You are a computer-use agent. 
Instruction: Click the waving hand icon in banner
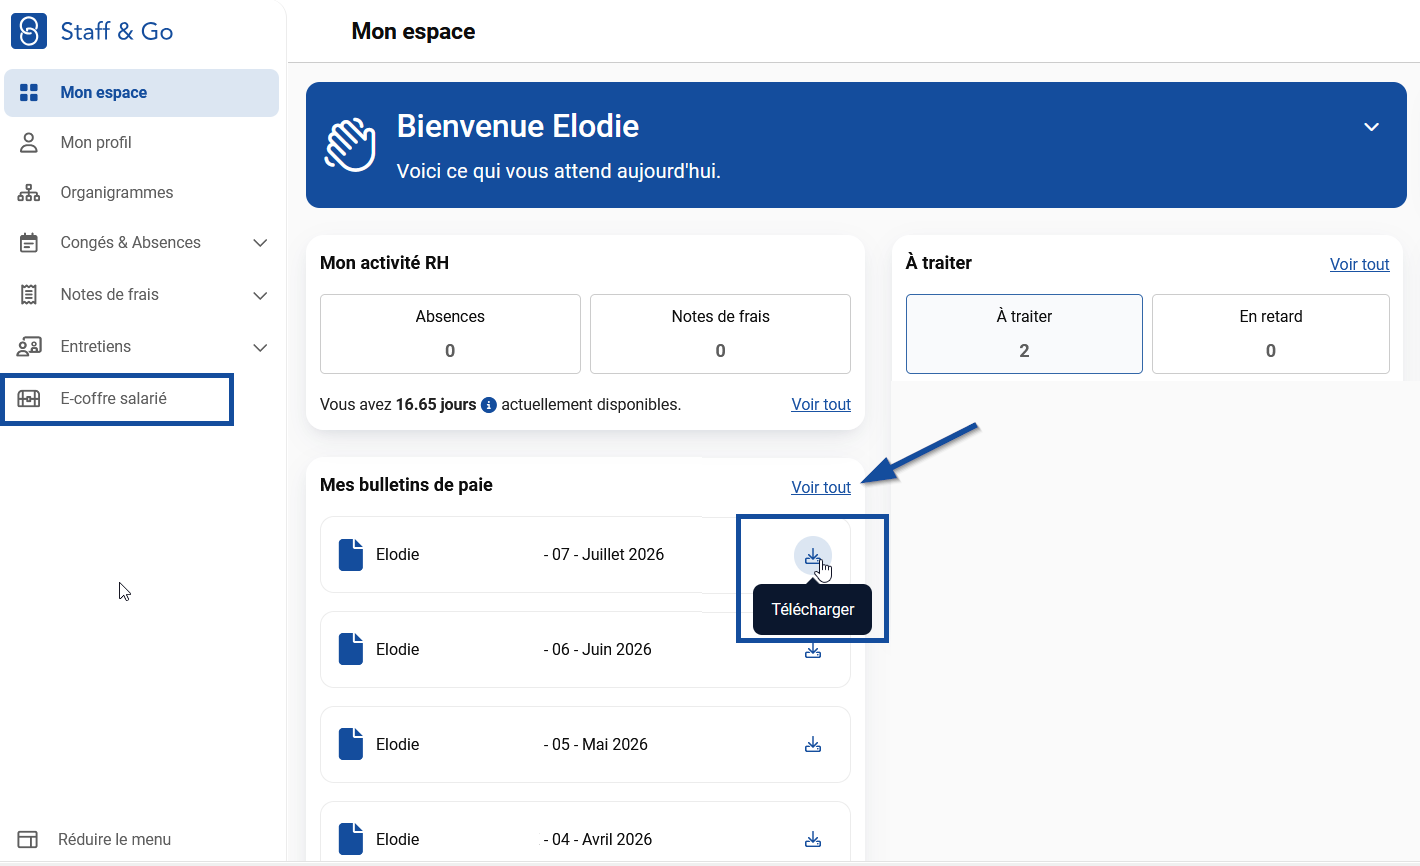pyautogui.click(x=350, y=145)
